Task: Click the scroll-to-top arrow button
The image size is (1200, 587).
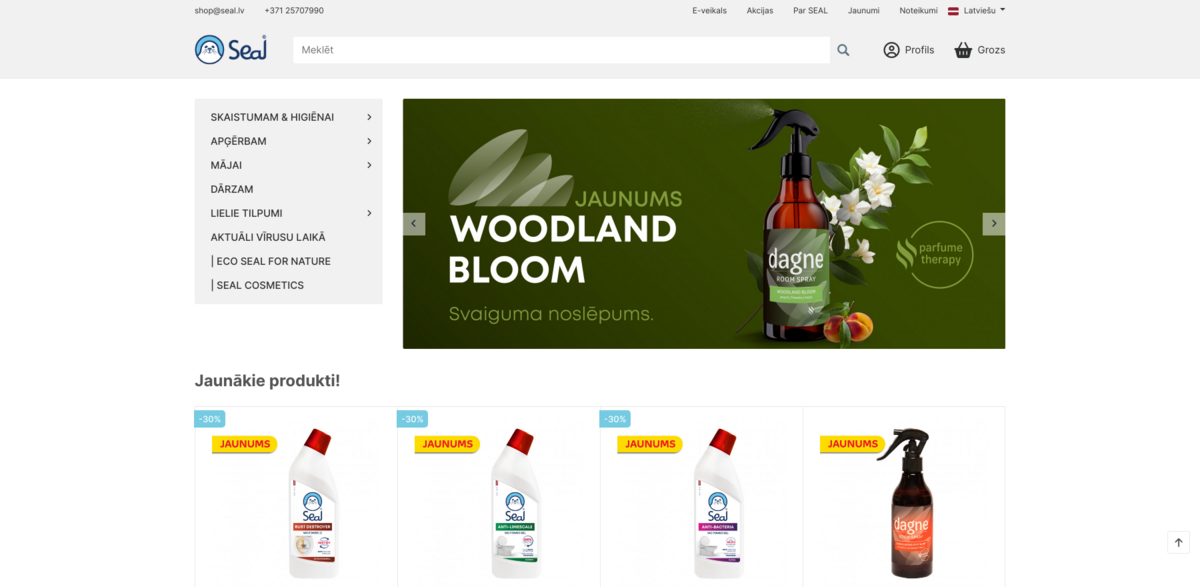Action: click(x=1178, y=542)
